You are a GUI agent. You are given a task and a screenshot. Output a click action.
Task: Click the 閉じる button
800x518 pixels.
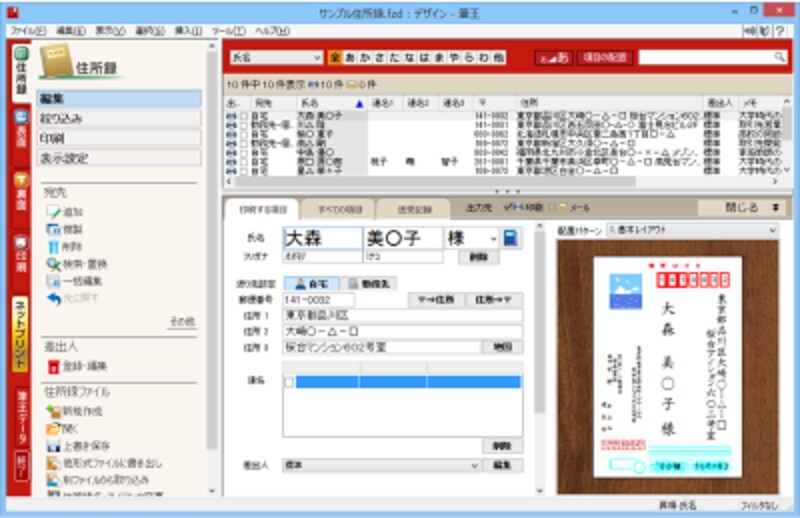(742, 207)
